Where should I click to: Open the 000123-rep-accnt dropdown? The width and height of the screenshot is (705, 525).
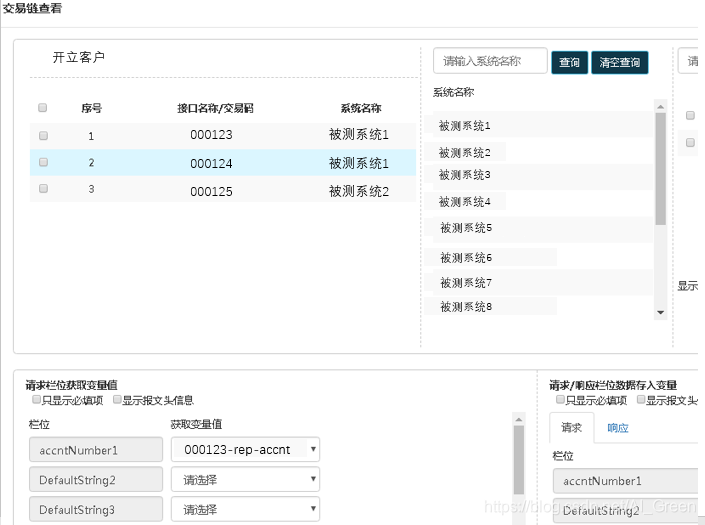[x=245, y=449]
